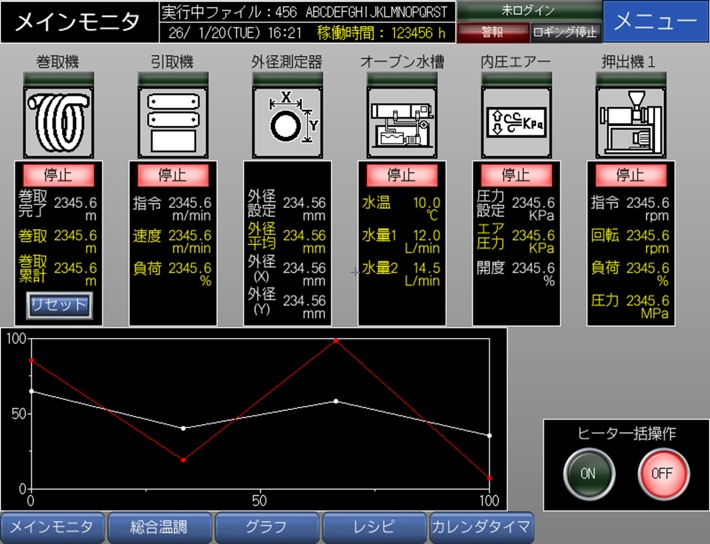Open the メニュー button
Screen dimensions: 710x544
(656, 21)
